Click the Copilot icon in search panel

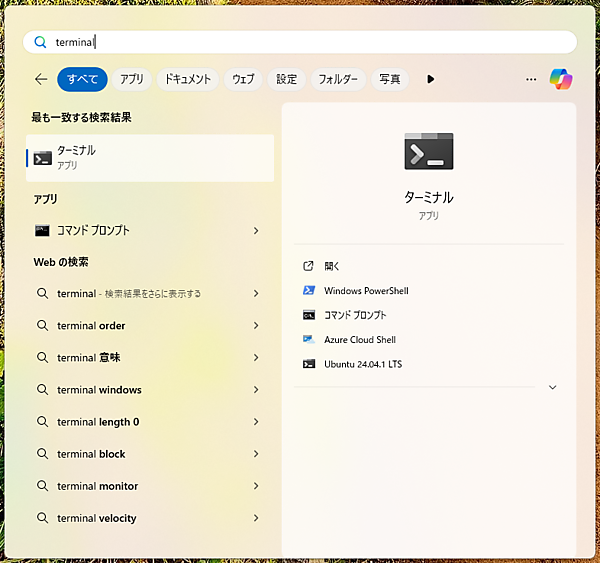pos(561,79)
